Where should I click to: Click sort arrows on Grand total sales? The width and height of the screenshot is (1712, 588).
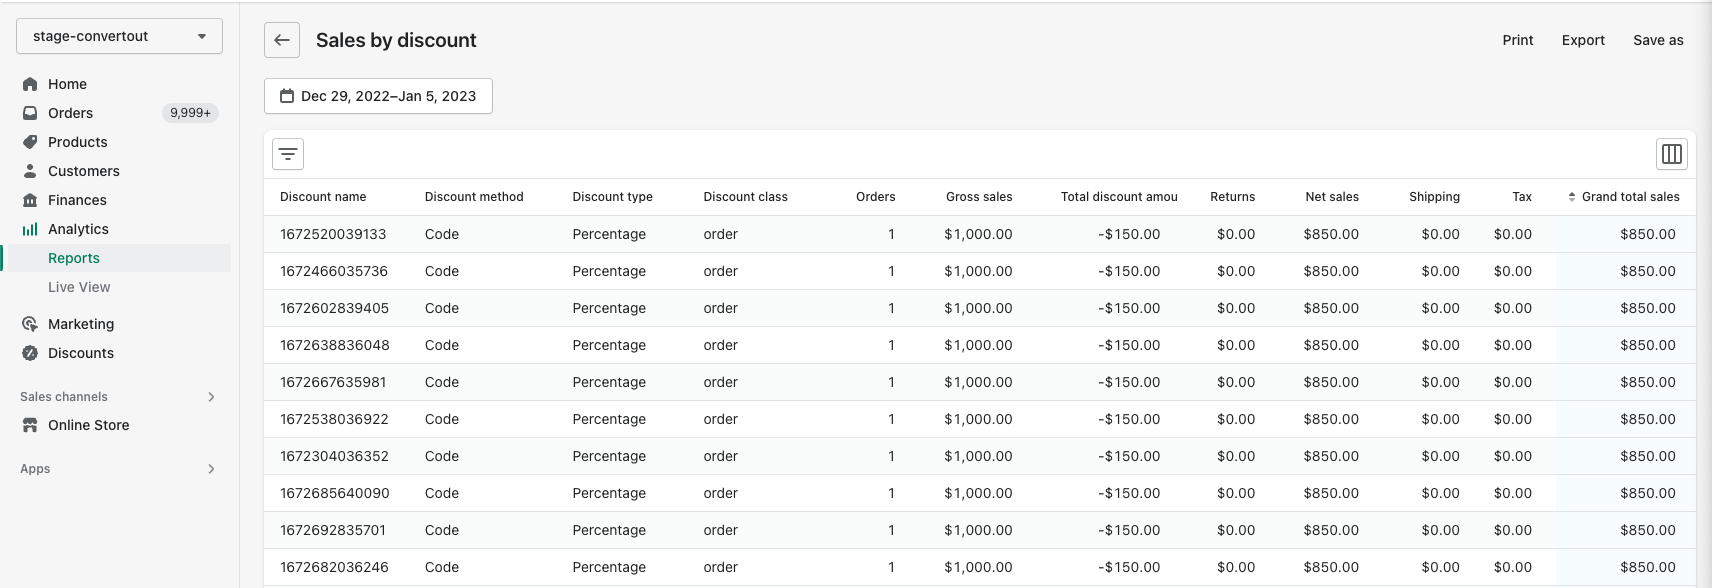tap(1572, 197)
